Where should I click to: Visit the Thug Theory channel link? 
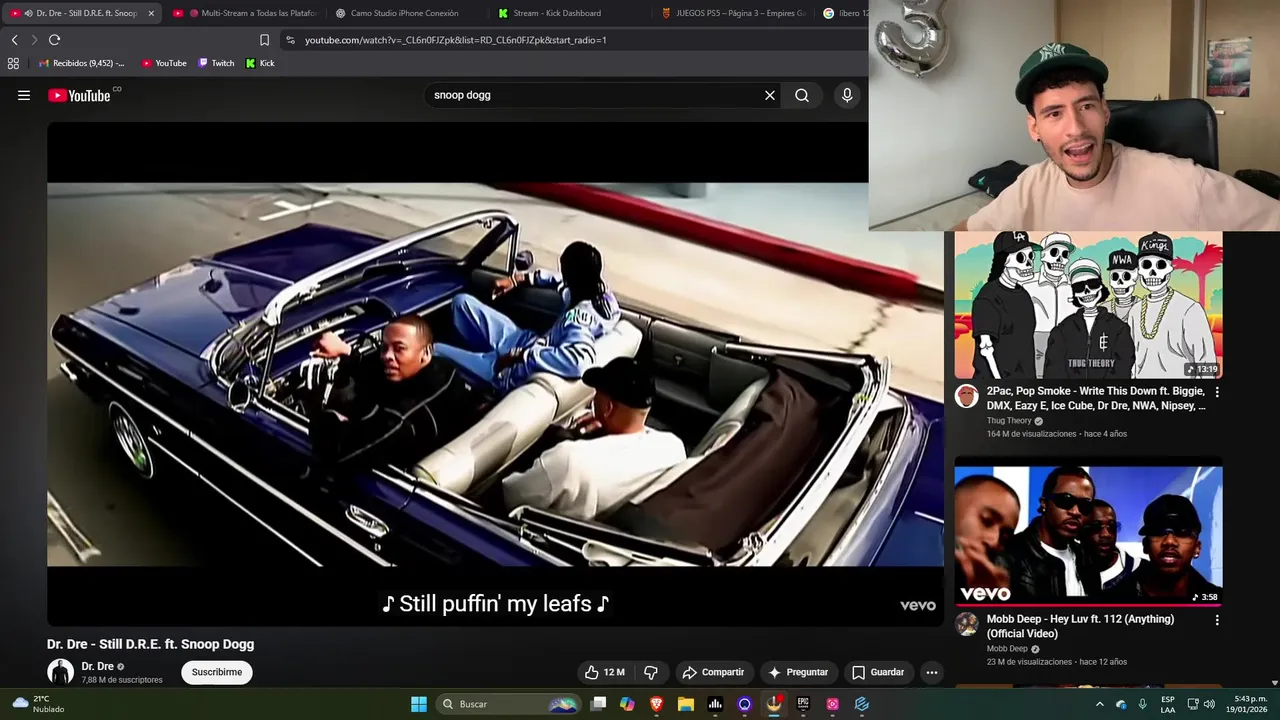[1009, 421]
